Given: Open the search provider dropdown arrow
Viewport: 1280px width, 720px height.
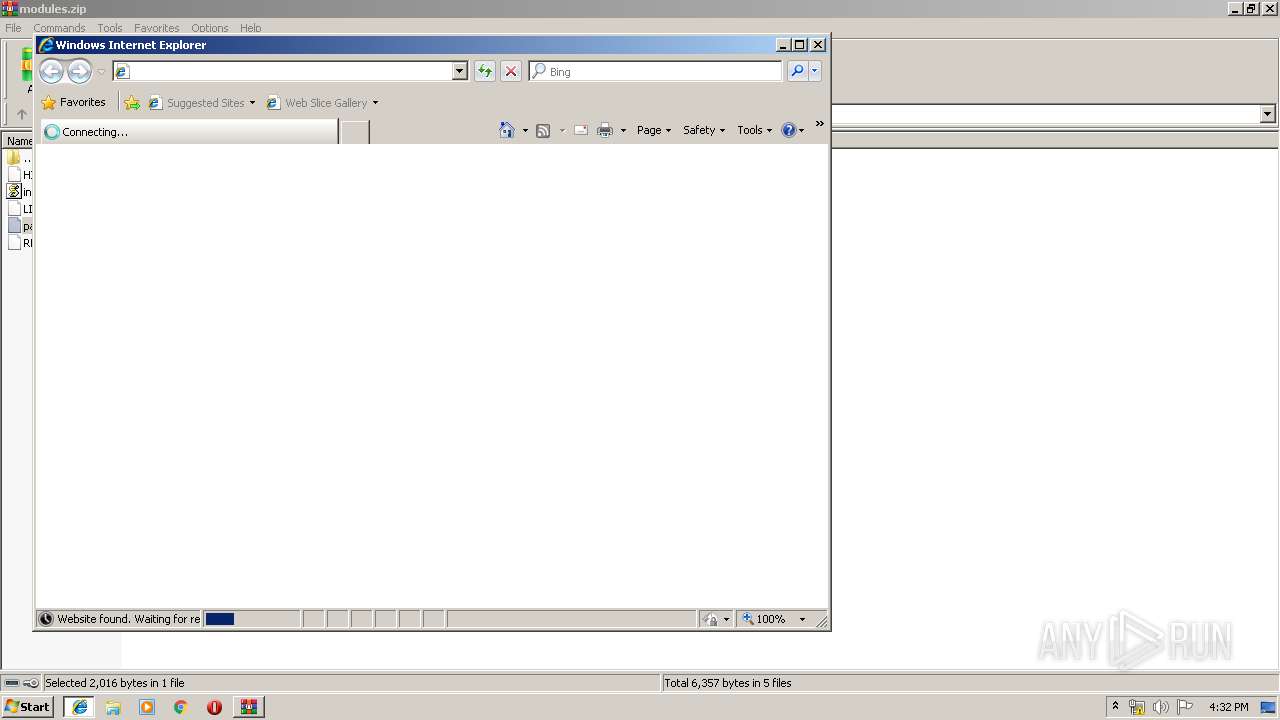Looking at the screenshot, I should (815, 71).
